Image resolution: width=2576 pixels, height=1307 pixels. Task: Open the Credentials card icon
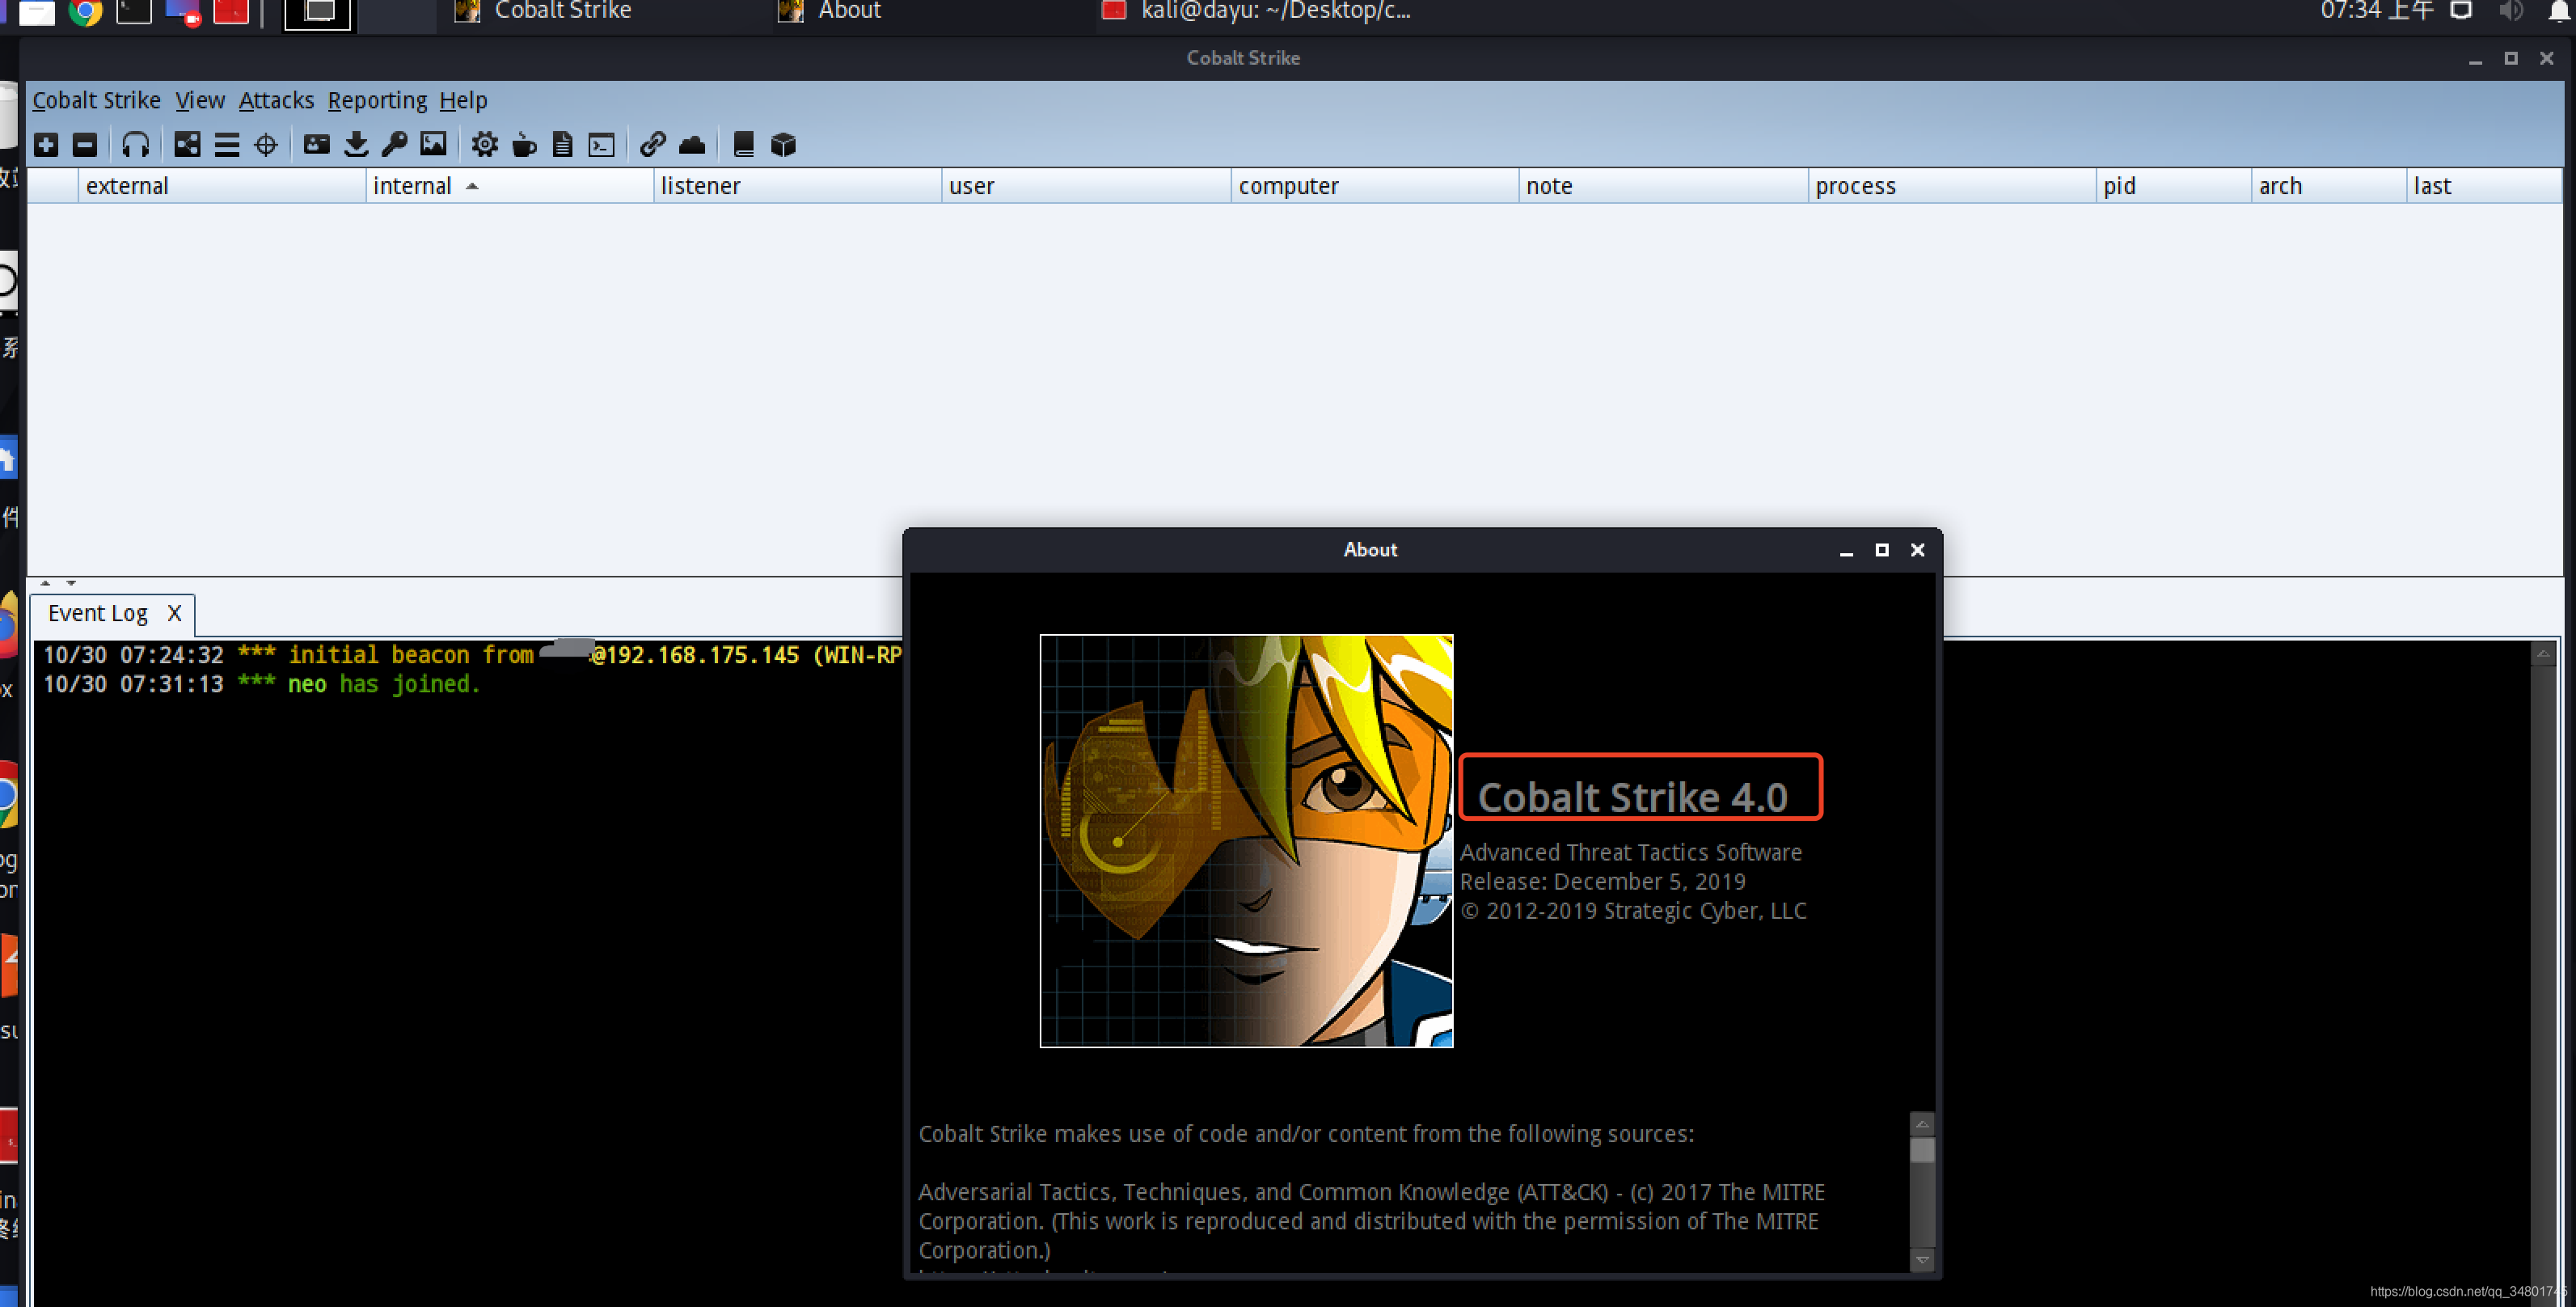[x=317, y=145]
